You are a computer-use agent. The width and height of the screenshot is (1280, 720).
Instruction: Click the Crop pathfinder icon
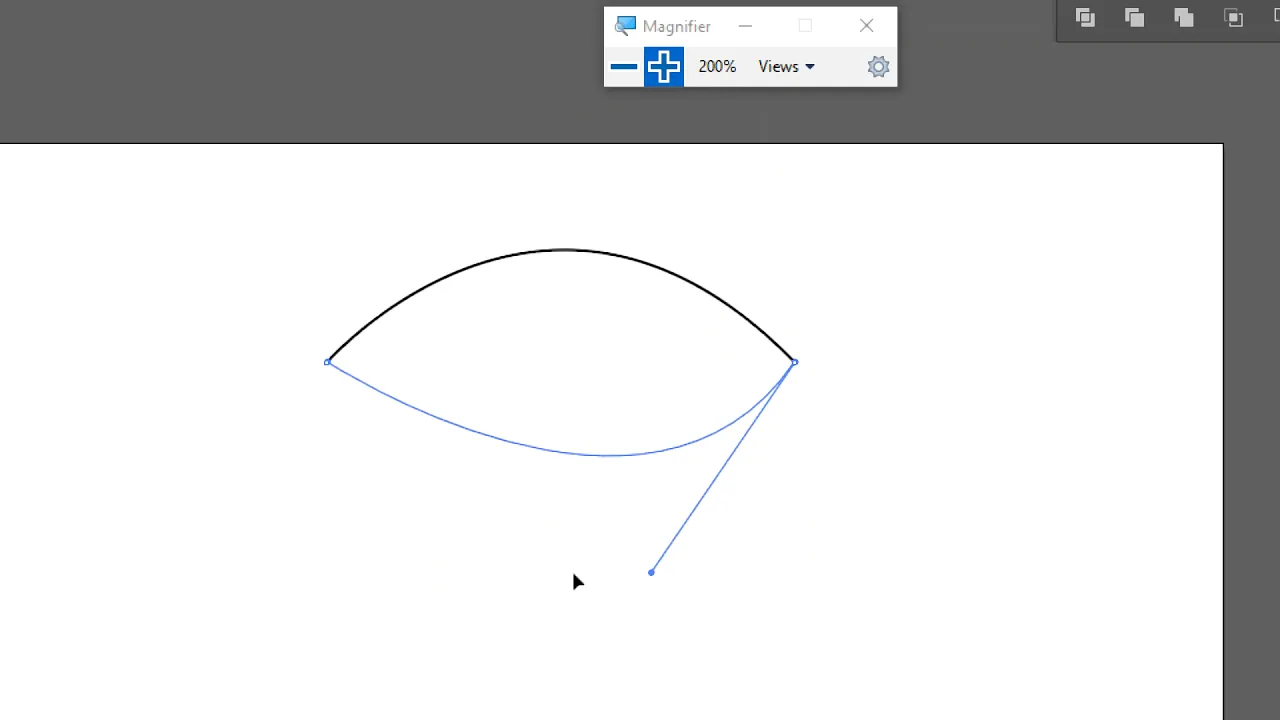1234,17
